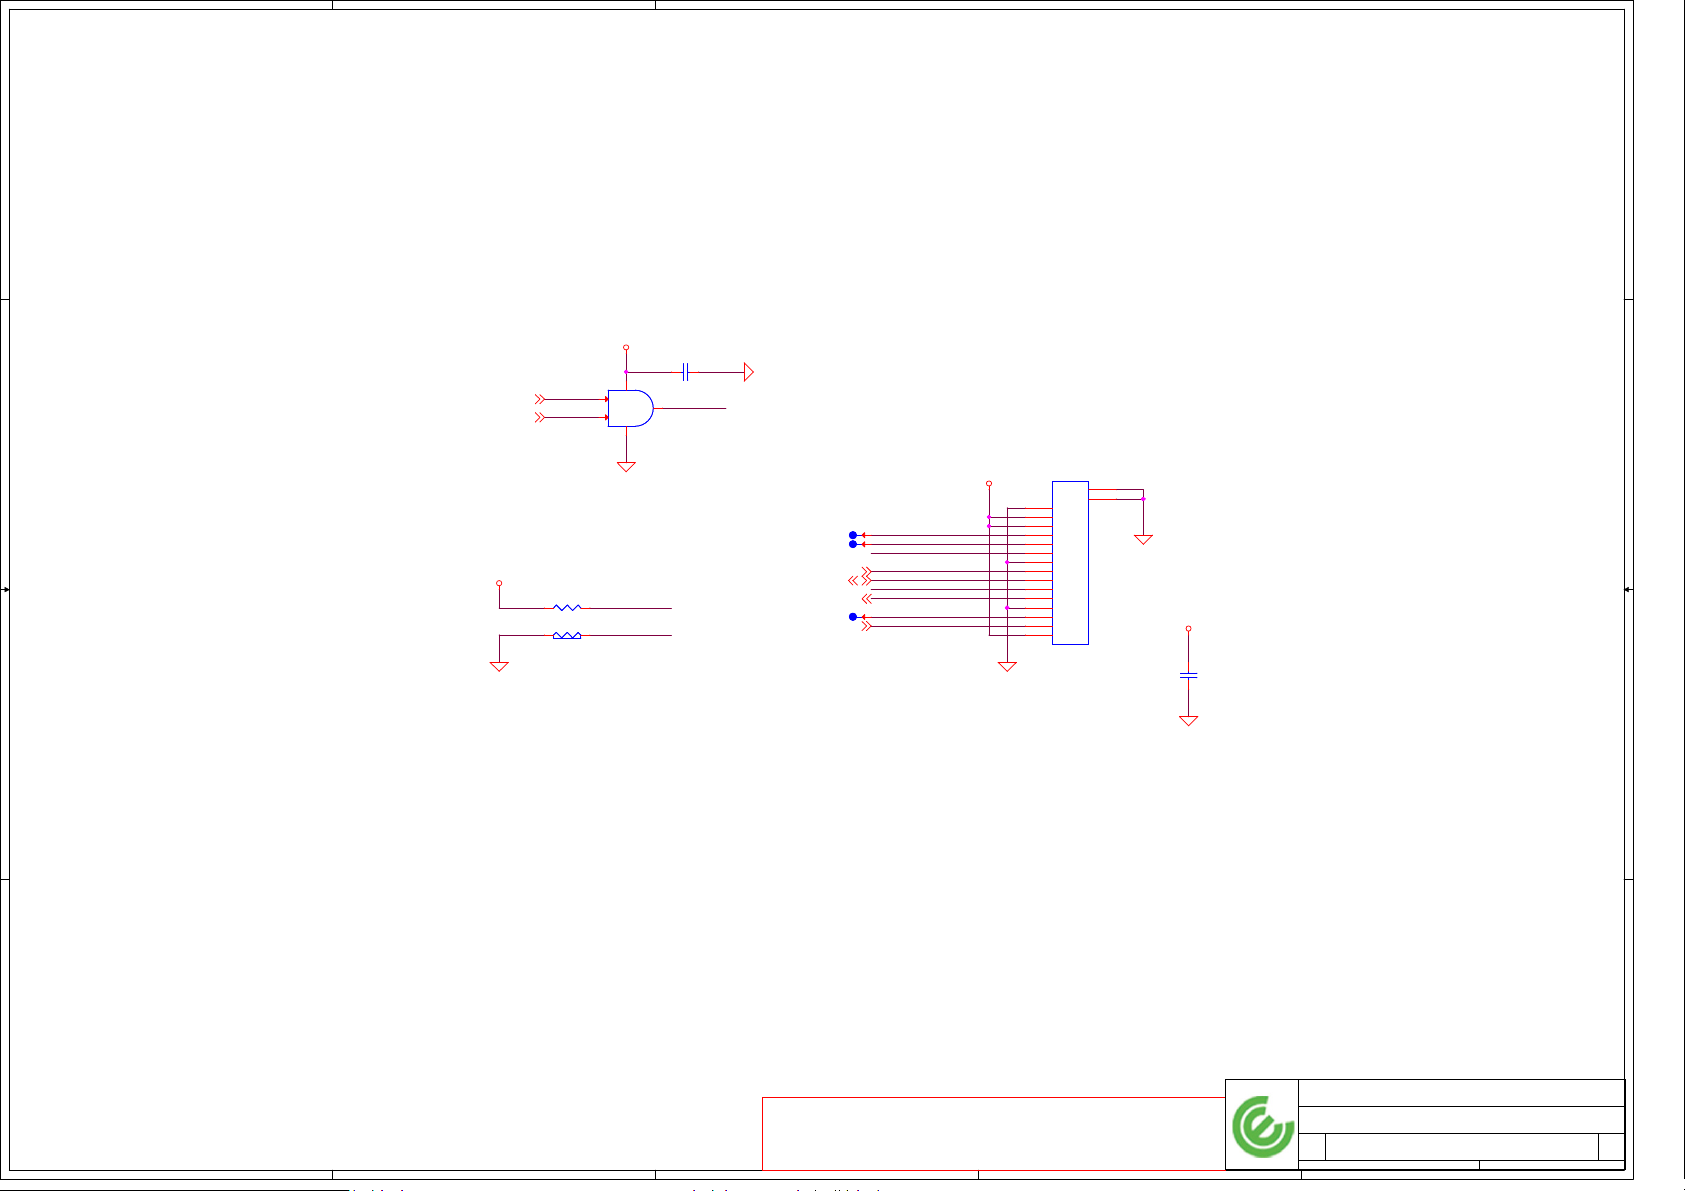
Task: Click the power circle above the zigzag resistor
Action: [x=499, y=582]
